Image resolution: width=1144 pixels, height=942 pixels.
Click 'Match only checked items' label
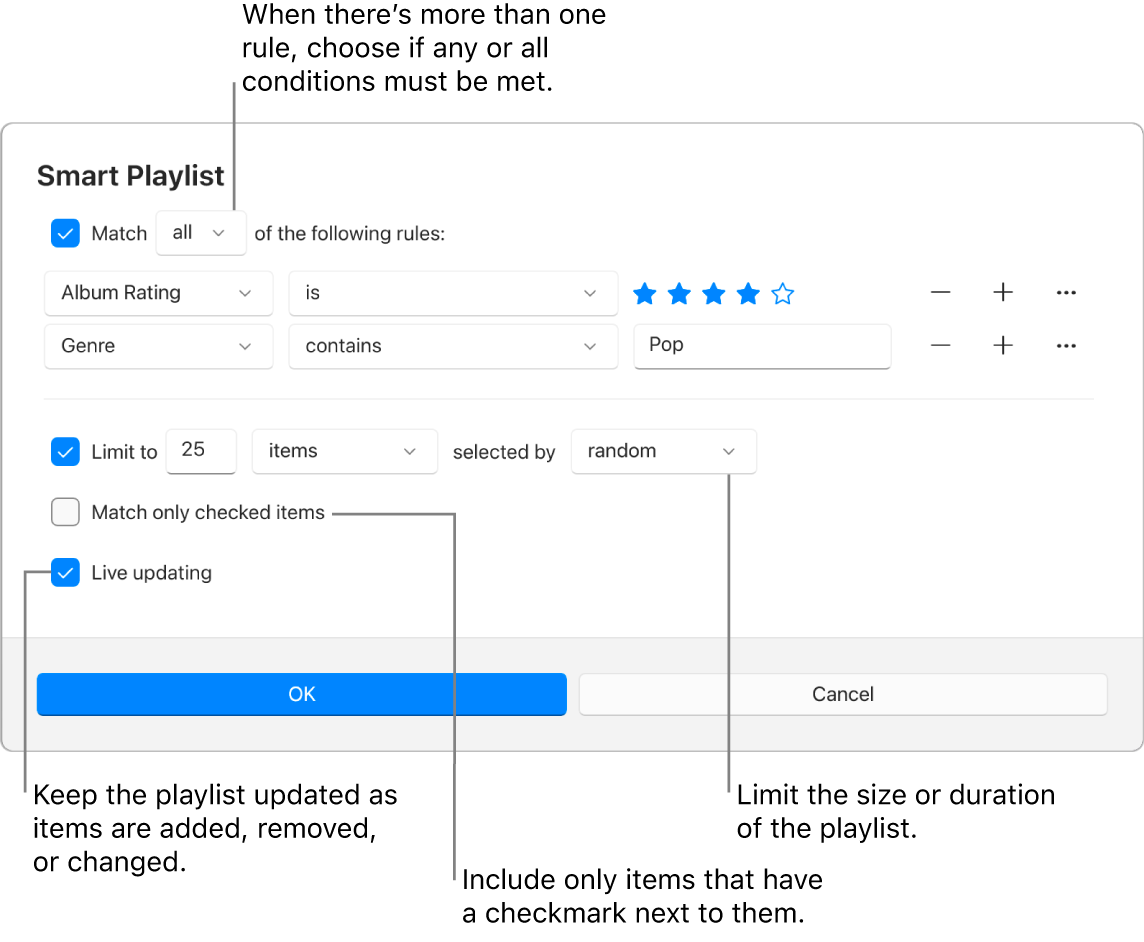pyautogui.click(x=208, y=512)
